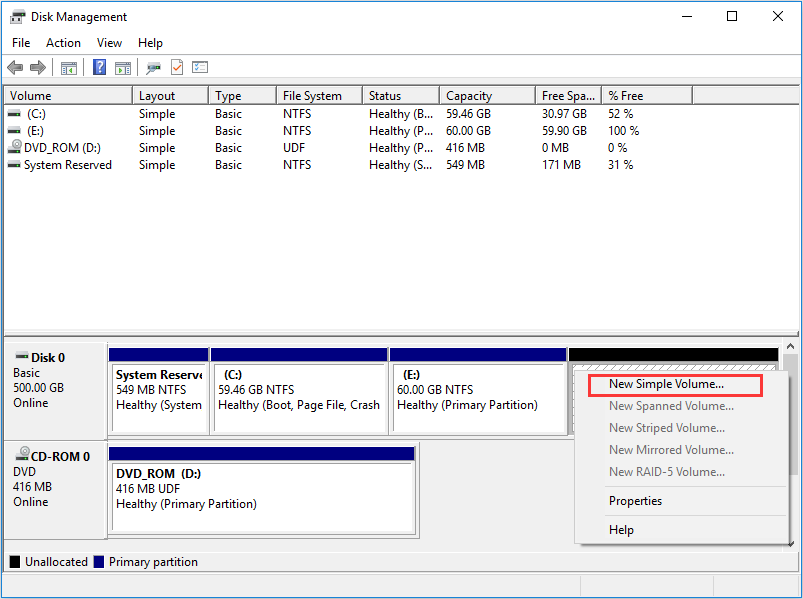The width and height of the screenshot is (803, 599).
Task: Click the Properties checkmark toolbar icon
Action: coord(177,68)
